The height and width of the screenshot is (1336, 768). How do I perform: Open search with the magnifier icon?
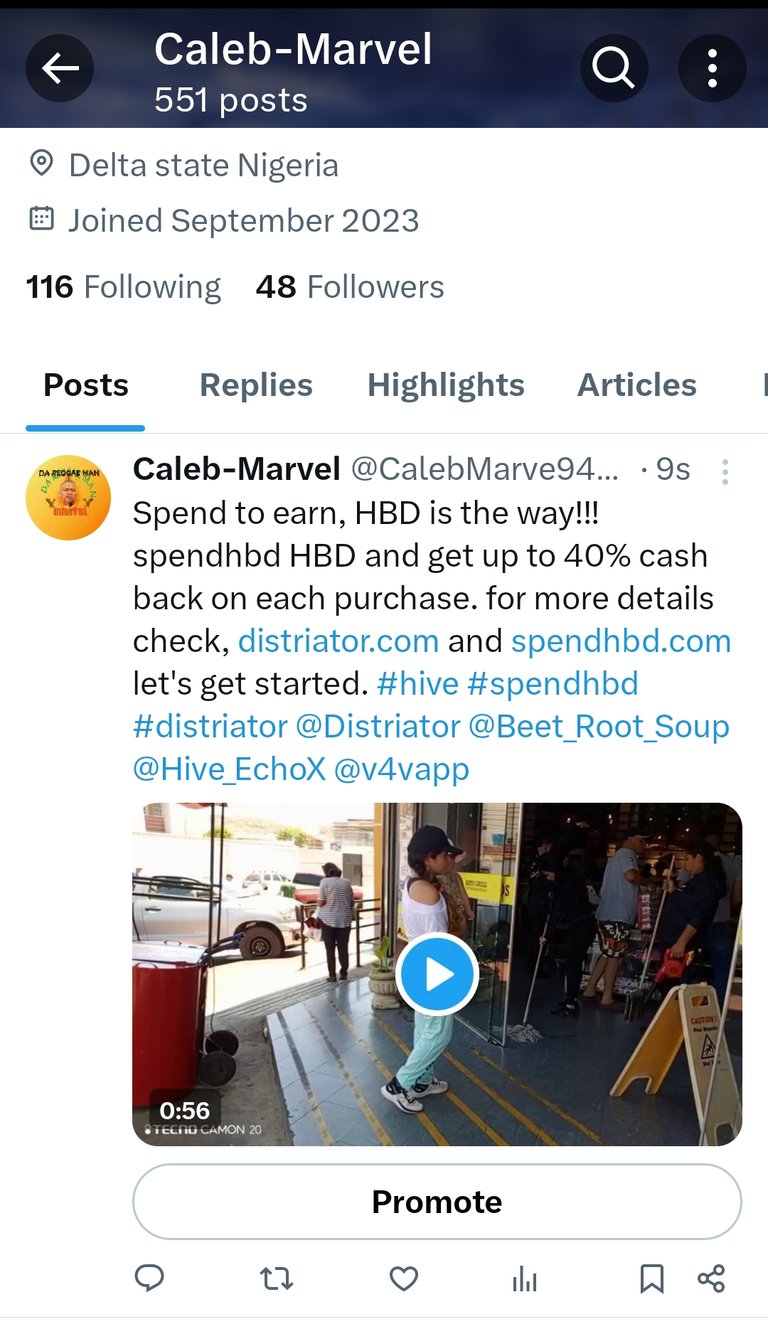click(x=614, y=68)
